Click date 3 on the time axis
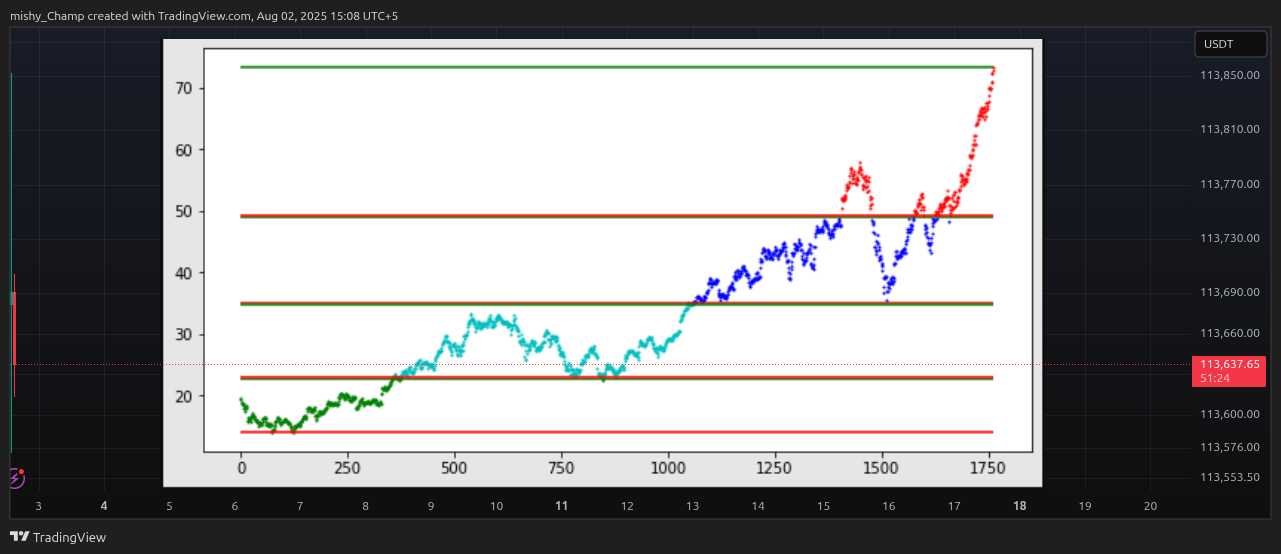Viewport: 1281px width, 554px height. point(38,506)
